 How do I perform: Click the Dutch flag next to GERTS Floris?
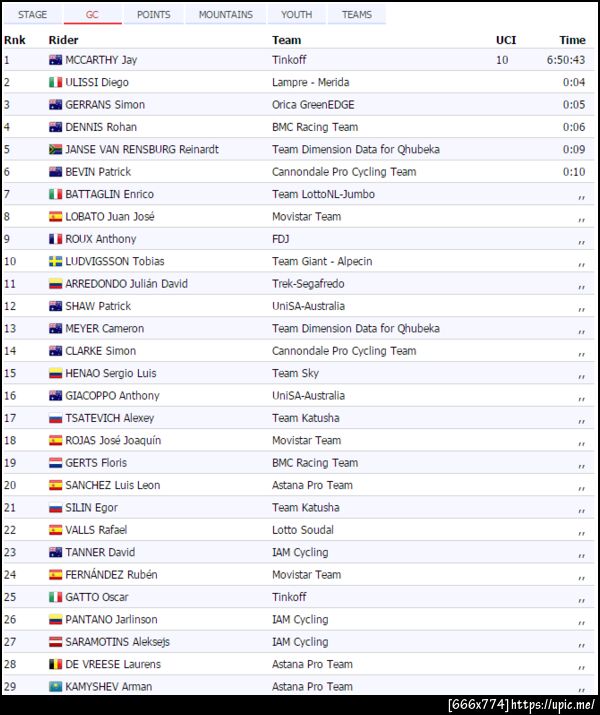pyautogui.click(x=56, y=462)
